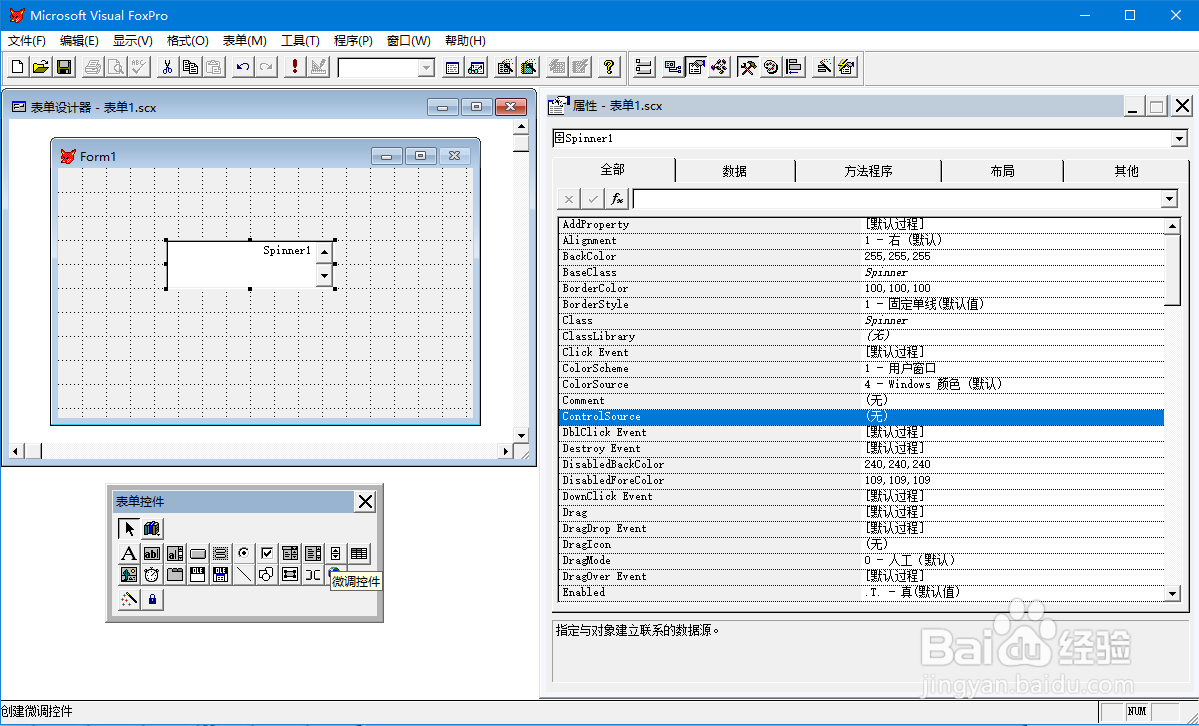Click the X cancel button beside property box

pos(568,199)
